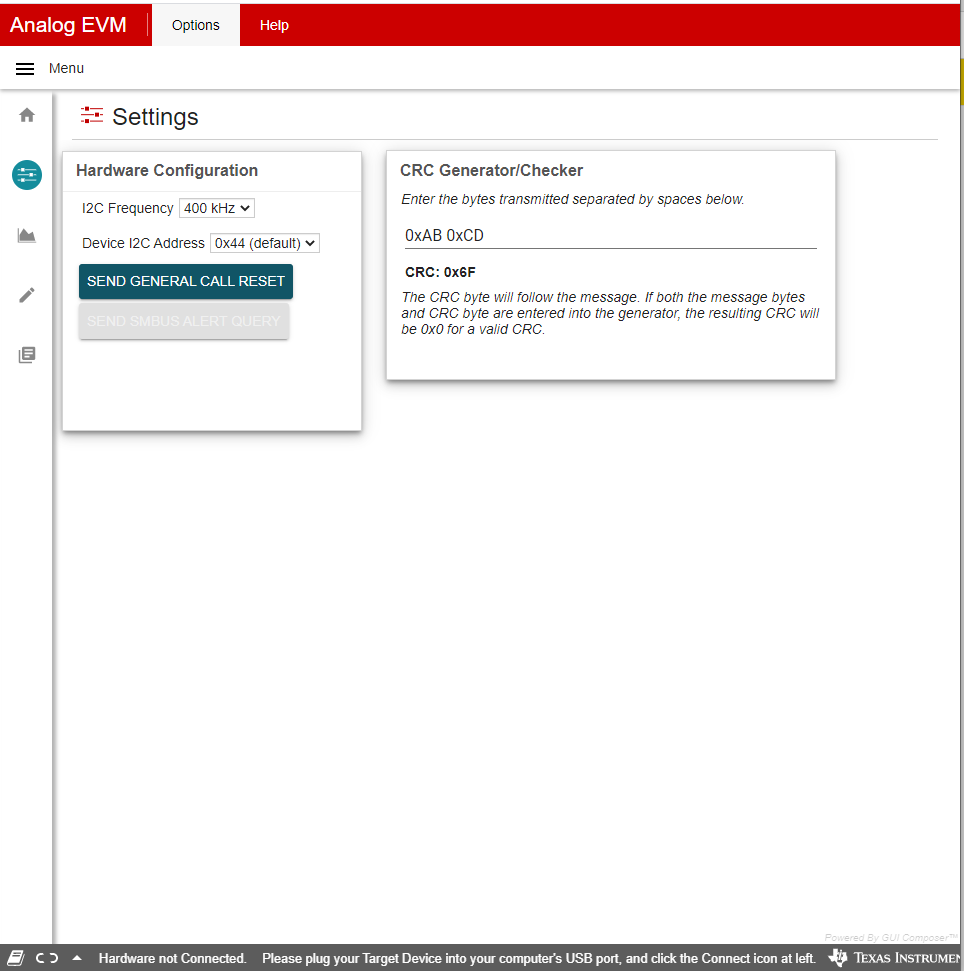Screen dimensions: 964x971
Task: Open the I2C Frequency dropdown
Action: (x=217, y=208)
